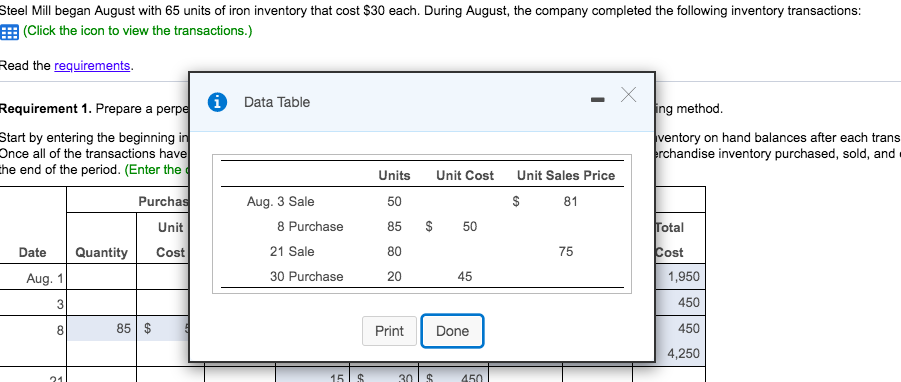Viewport: 901px width, 382px height.
Task: Click the 'Unit Sales Price' column header
Action: (566, 176)
